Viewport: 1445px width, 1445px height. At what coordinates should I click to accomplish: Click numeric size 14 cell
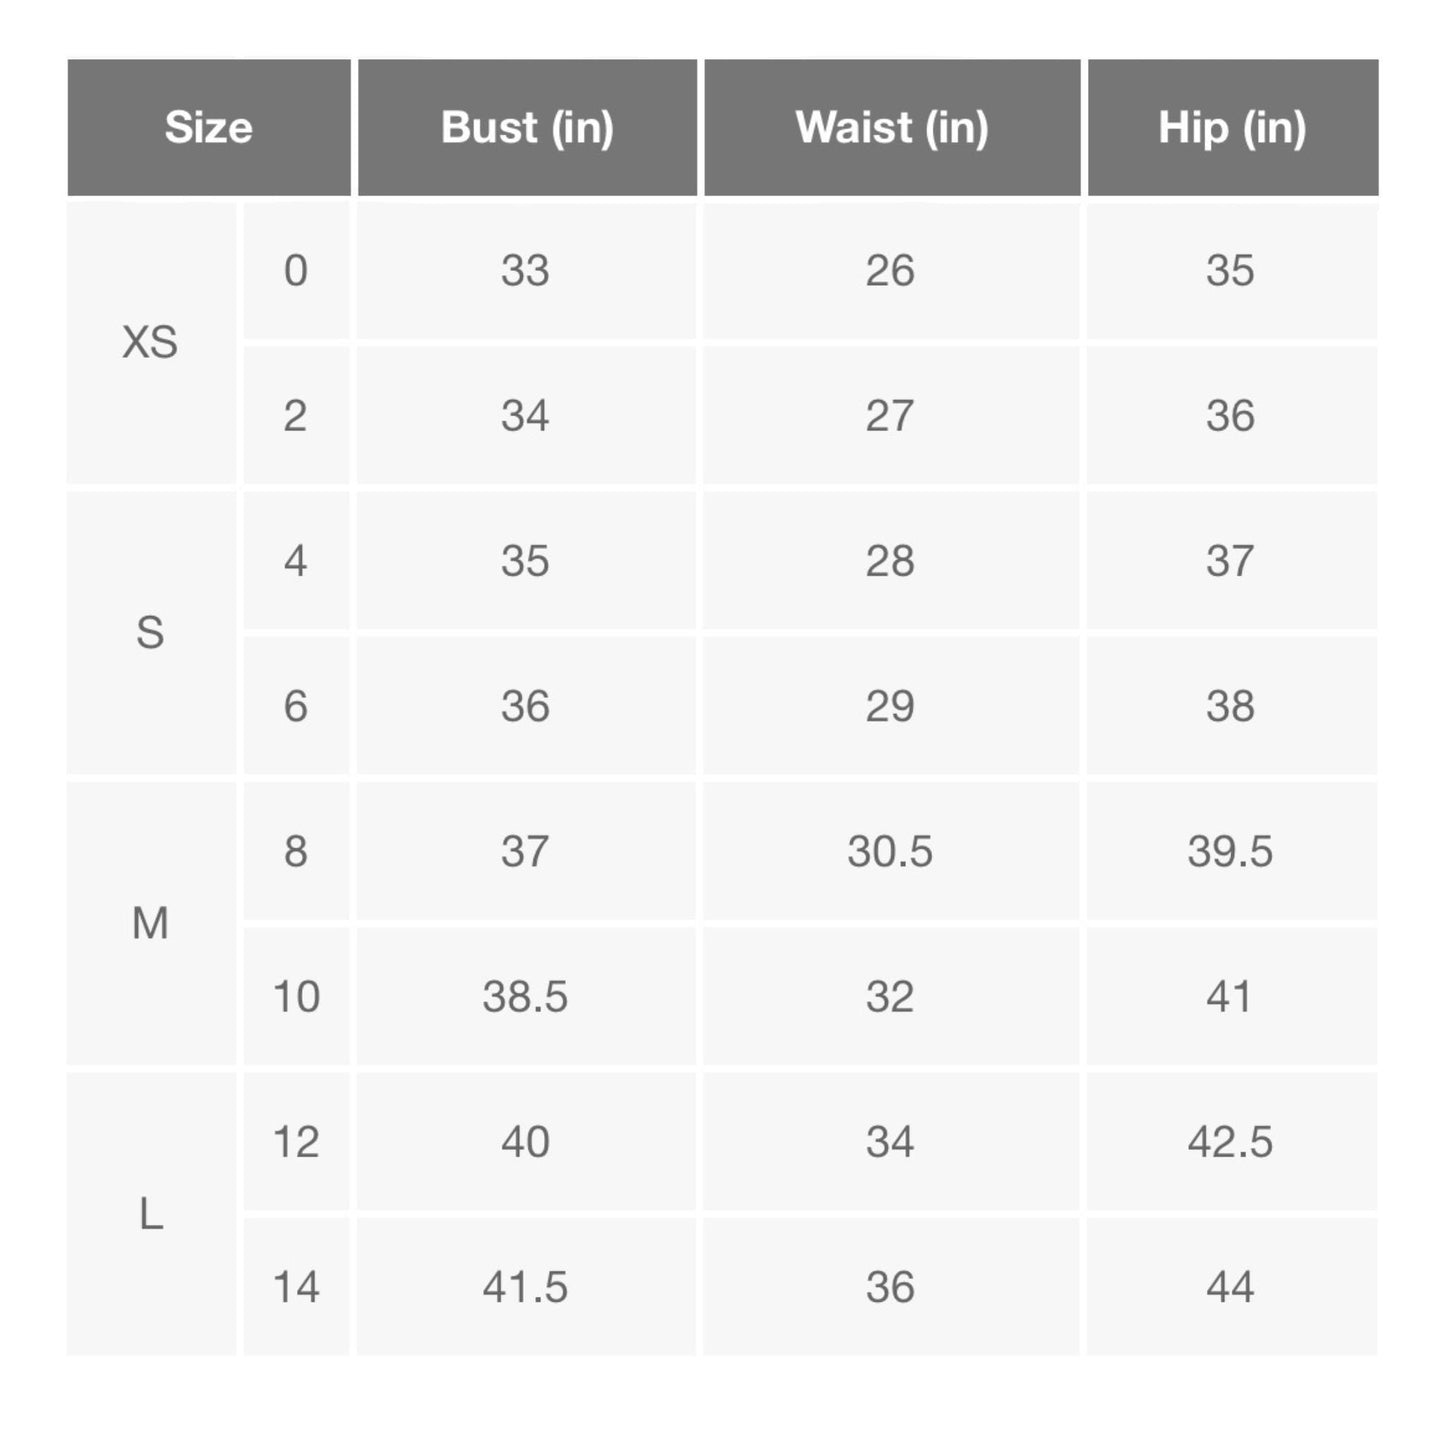296,1286
